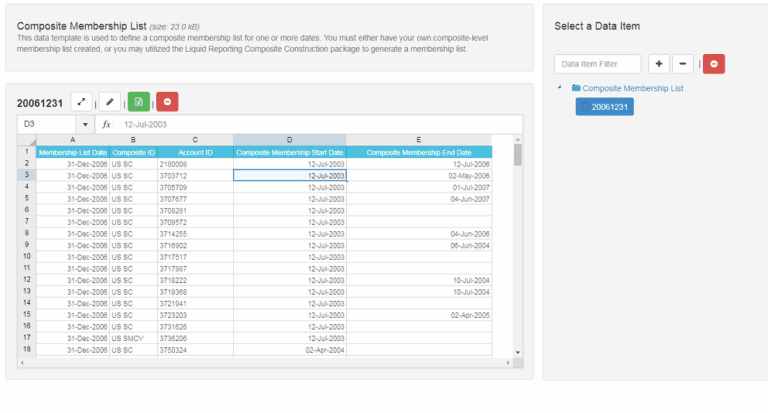Click the scroll down arrow of the spreadsheet
This screenshot has width=768, height=413.
pyautogui.click(x=517, y=352)
